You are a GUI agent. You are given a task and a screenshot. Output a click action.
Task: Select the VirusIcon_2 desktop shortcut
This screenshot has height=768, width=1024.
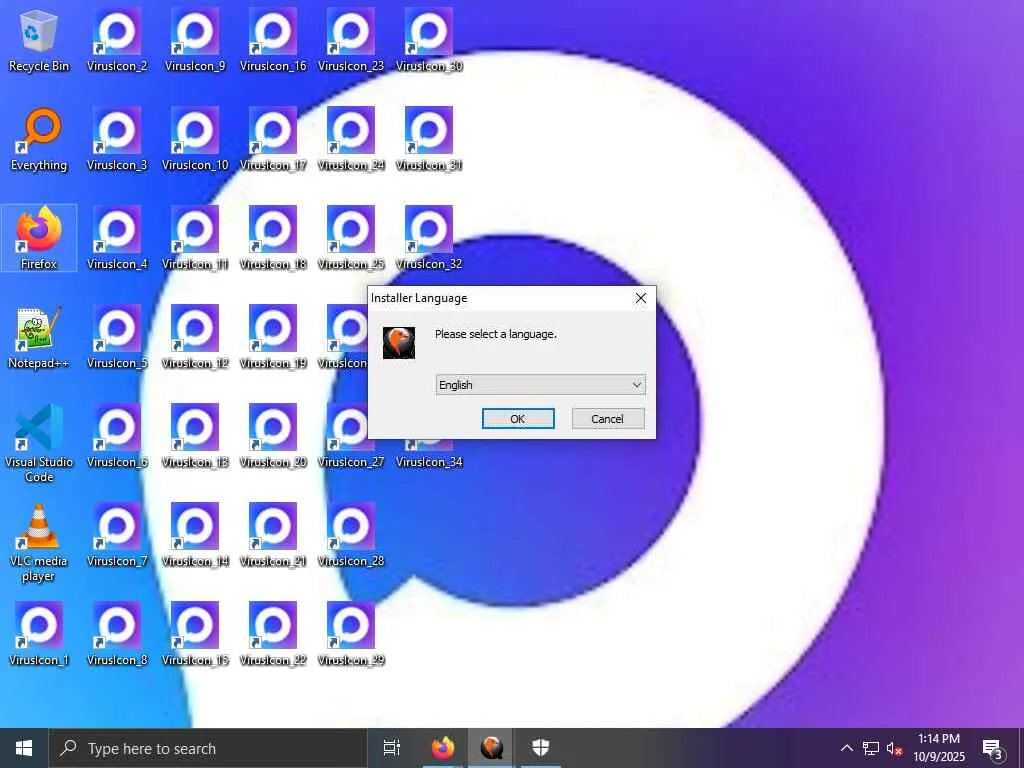(117, 40)
